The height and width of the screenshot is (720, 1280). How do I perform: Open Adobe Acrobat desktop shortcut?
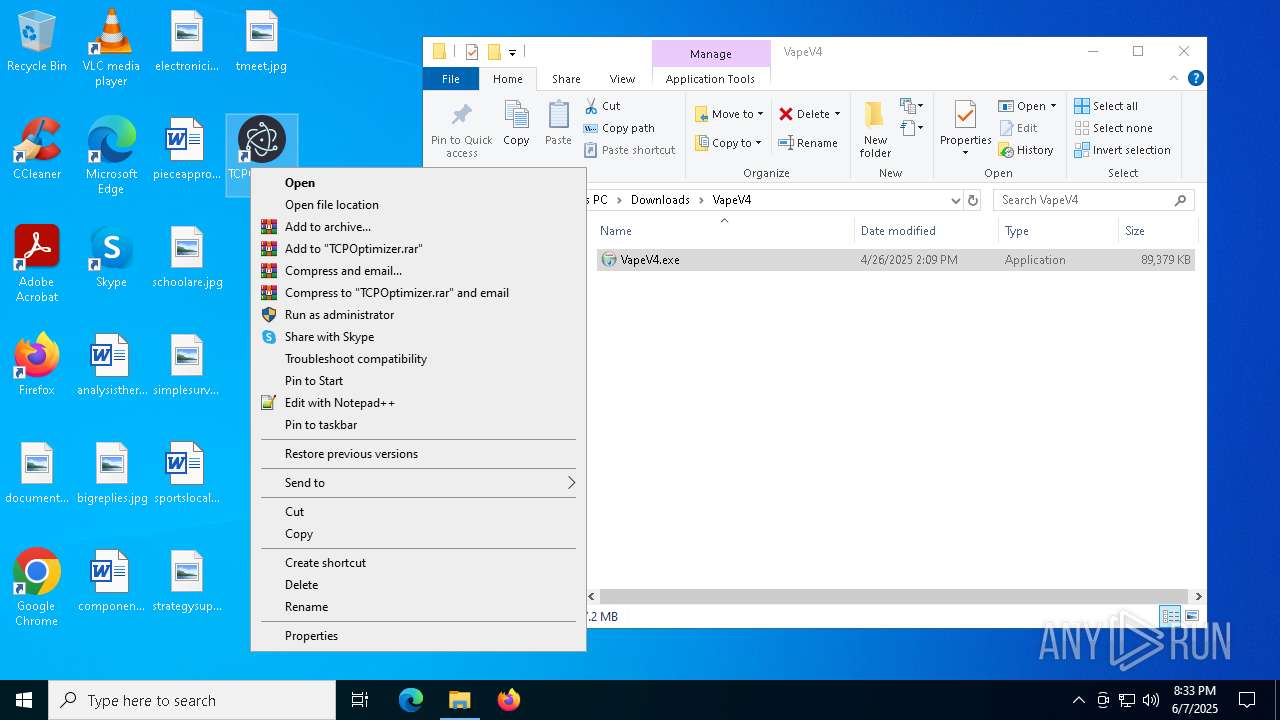tap(37, 264)
